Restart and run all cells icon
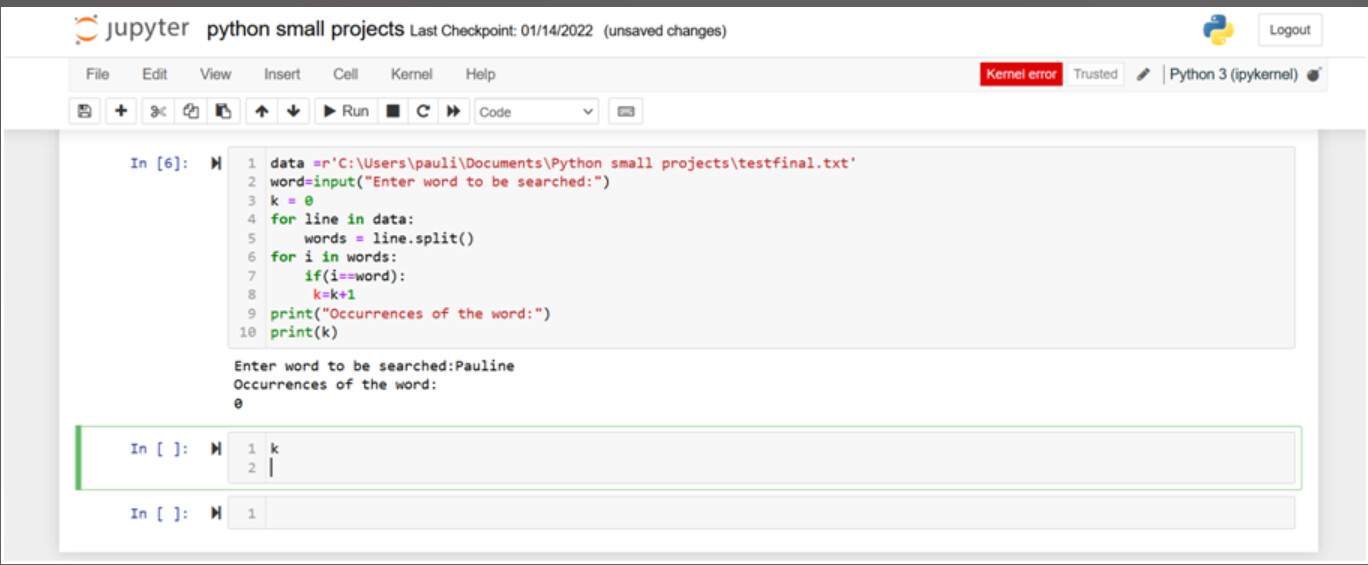 pyautogui.click(x=454, y=111)
